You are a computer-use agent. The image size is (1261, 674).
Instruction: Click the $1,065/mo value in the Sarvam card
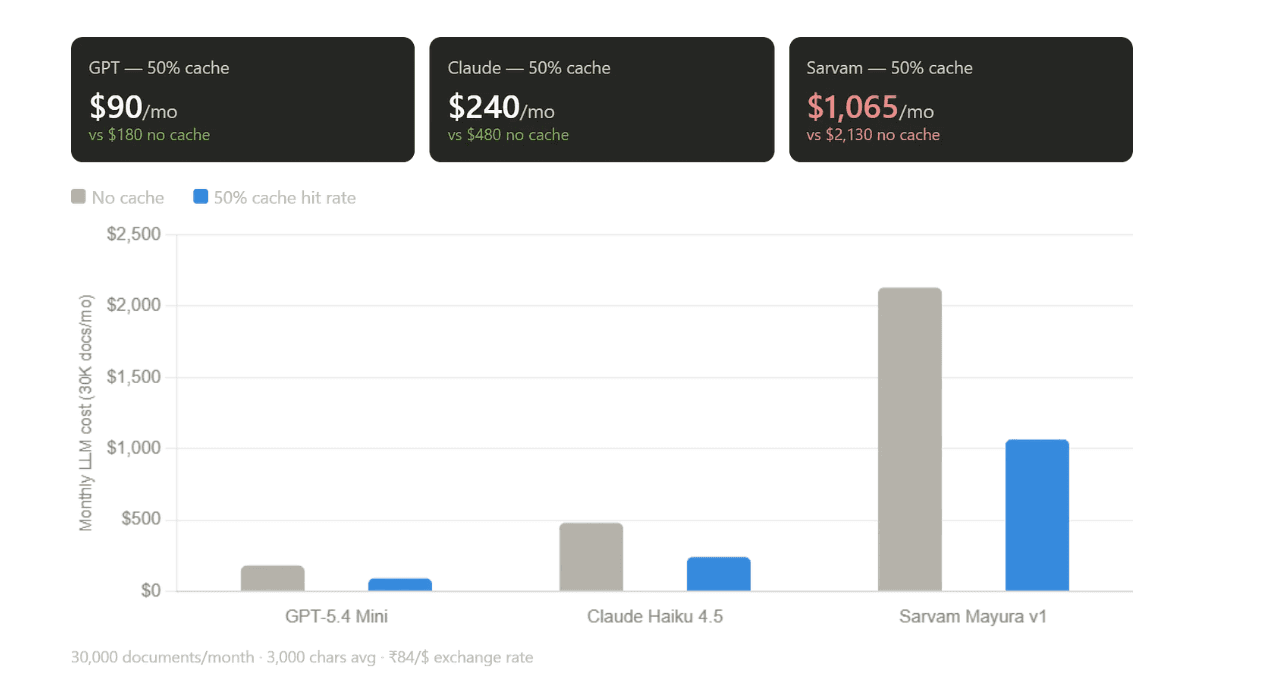pyautogui.click(x=870, y=107)
